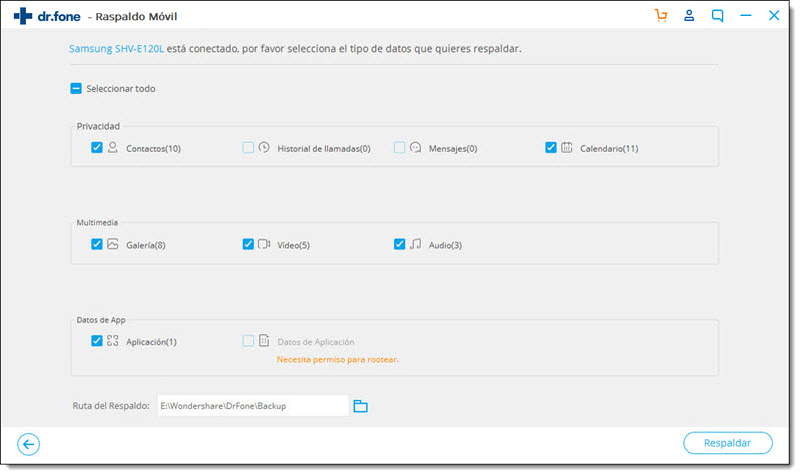
Task: Click the dr.fone logo
Action: click(x=47, y=16)
